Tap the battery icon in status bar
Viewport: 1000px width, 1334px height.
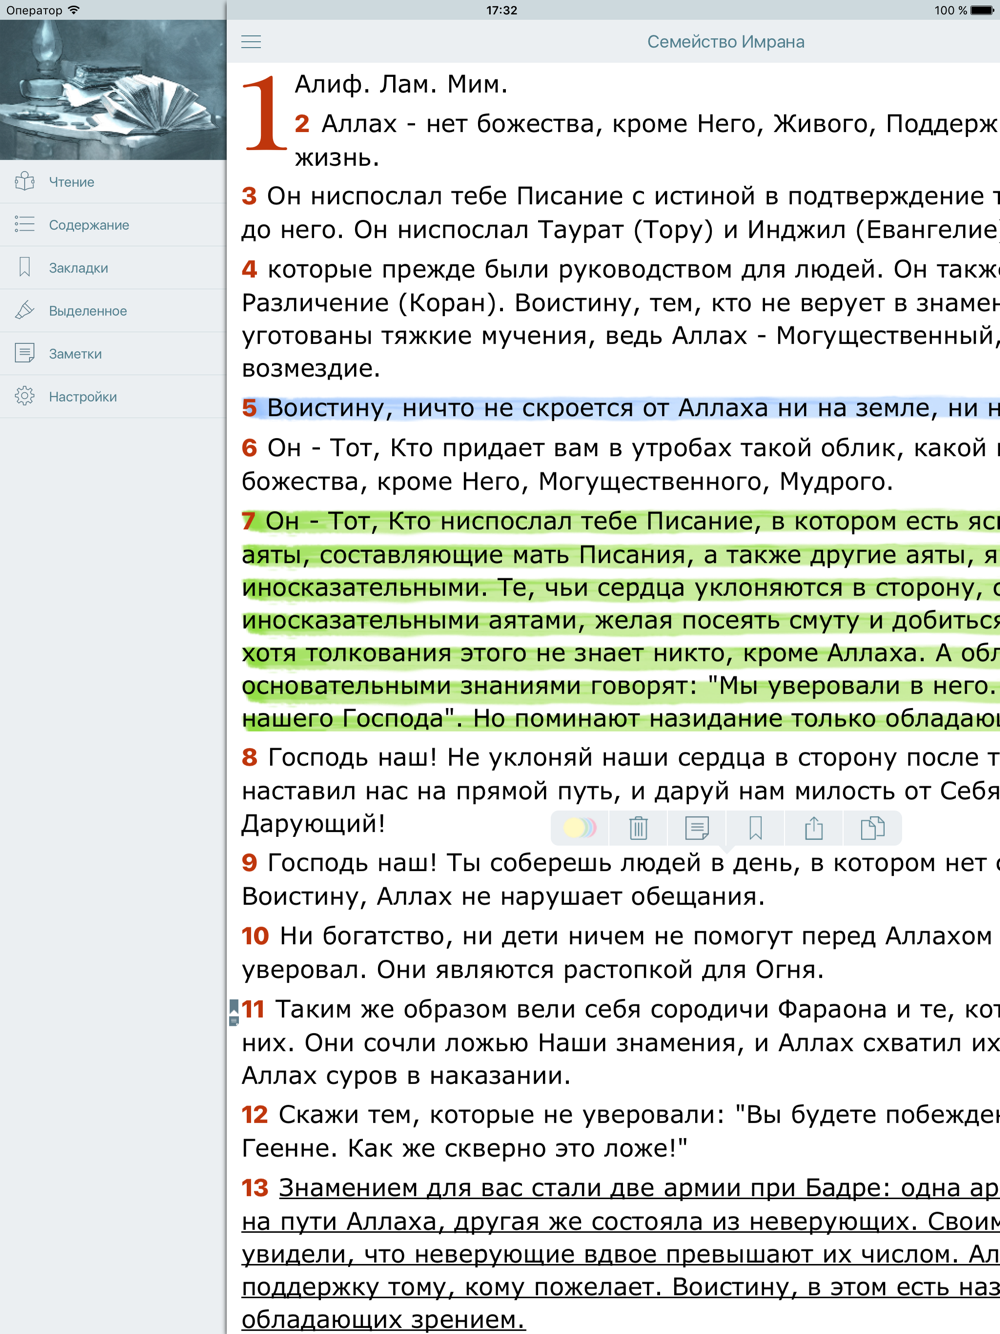pos(982,10)
